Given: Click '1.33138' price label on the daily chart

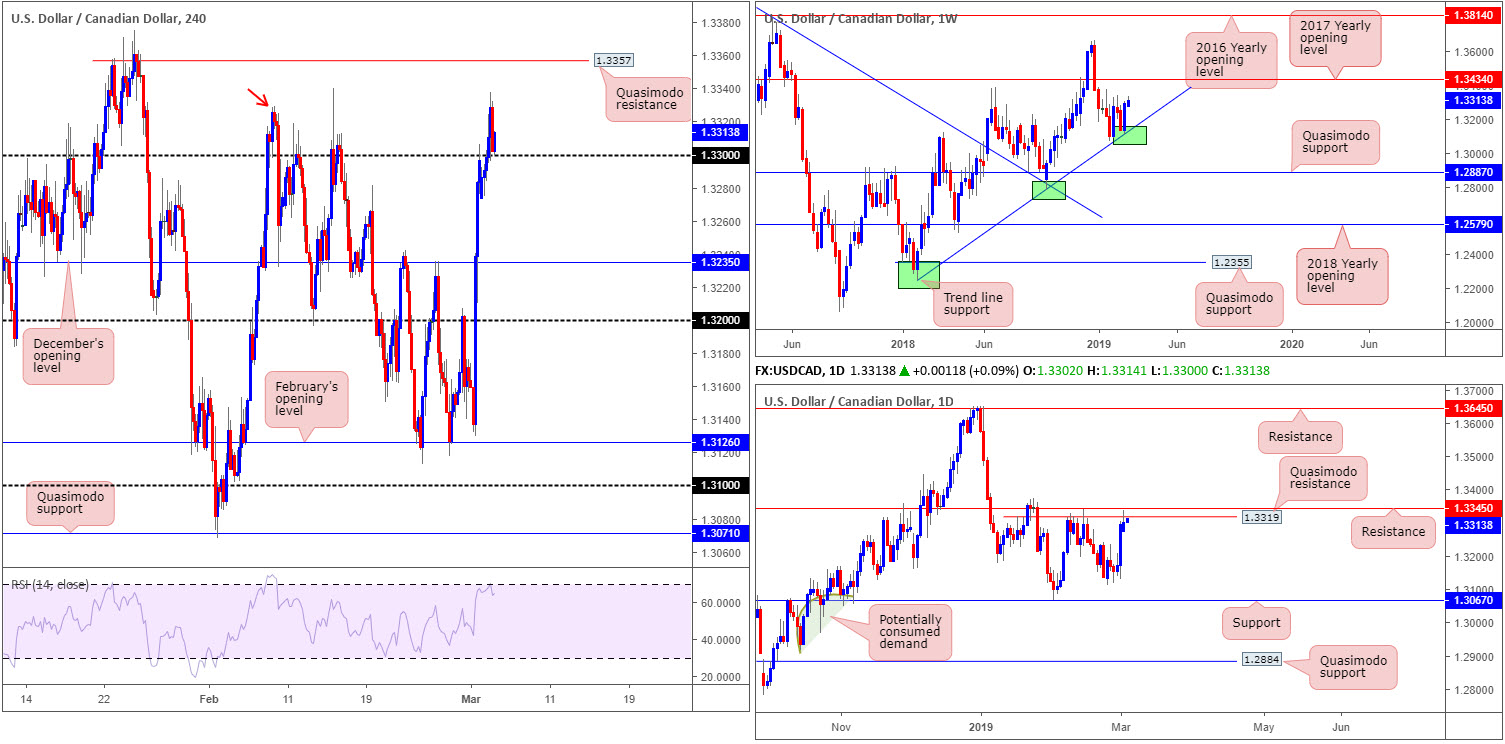Looking at the screenshot, I should (1474, 526).
